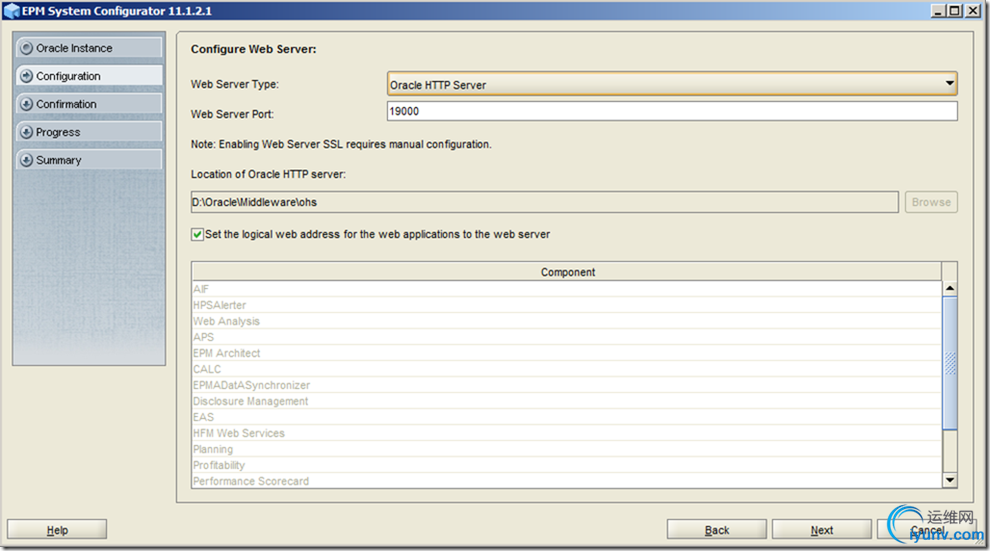Click the Confirmation step arrow icon
This screenshot has height=551, width=990.
tap(27, 104)
